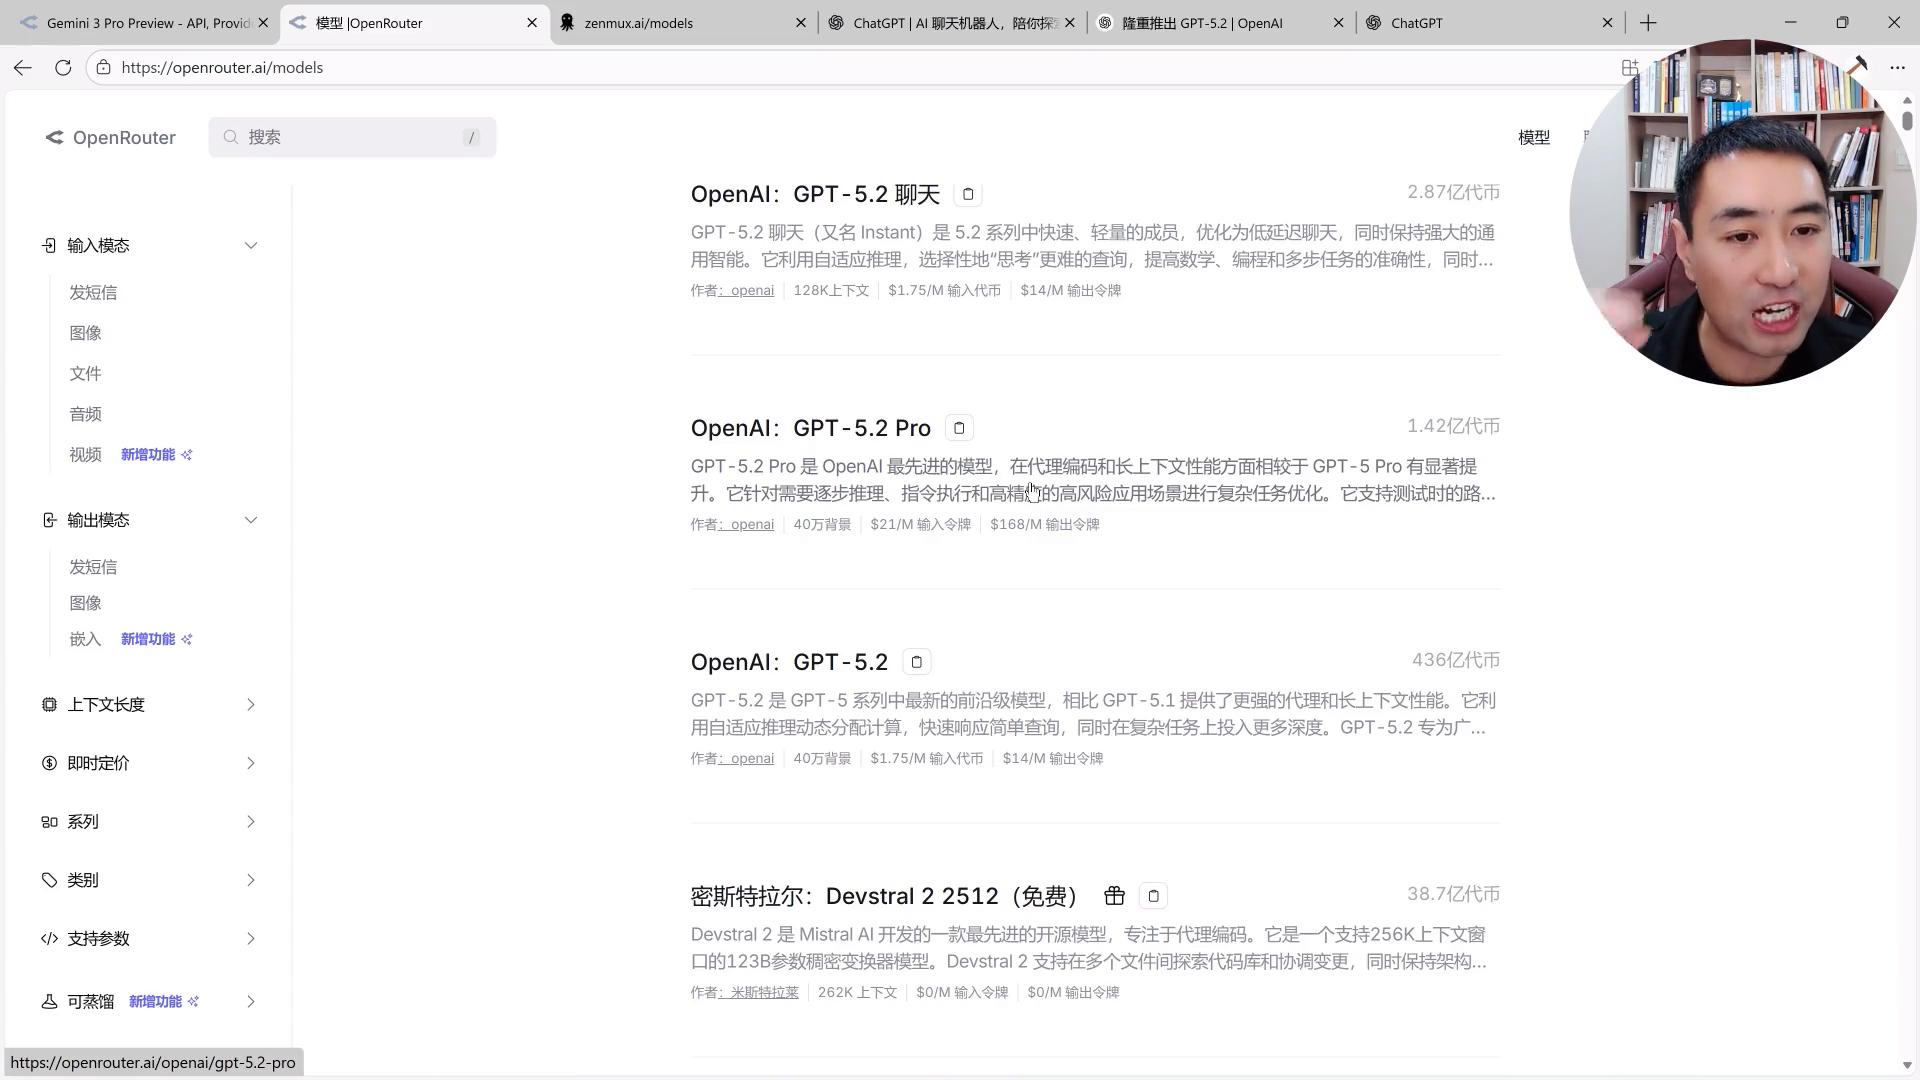Copy the GPT-5.2 聊天 model identifier
1920x1080 pixels.
point(967,193)
